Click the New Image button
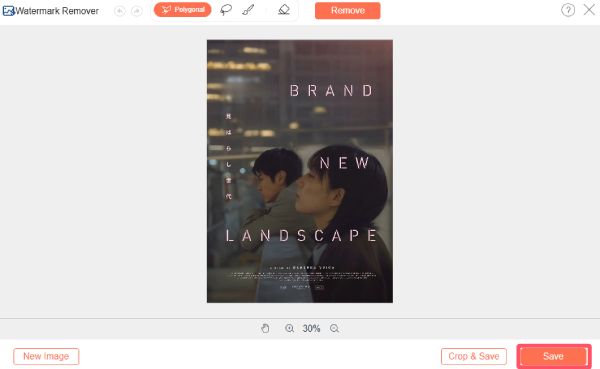Viewport: 600px width, 369px height. click(x=46, y=356)
